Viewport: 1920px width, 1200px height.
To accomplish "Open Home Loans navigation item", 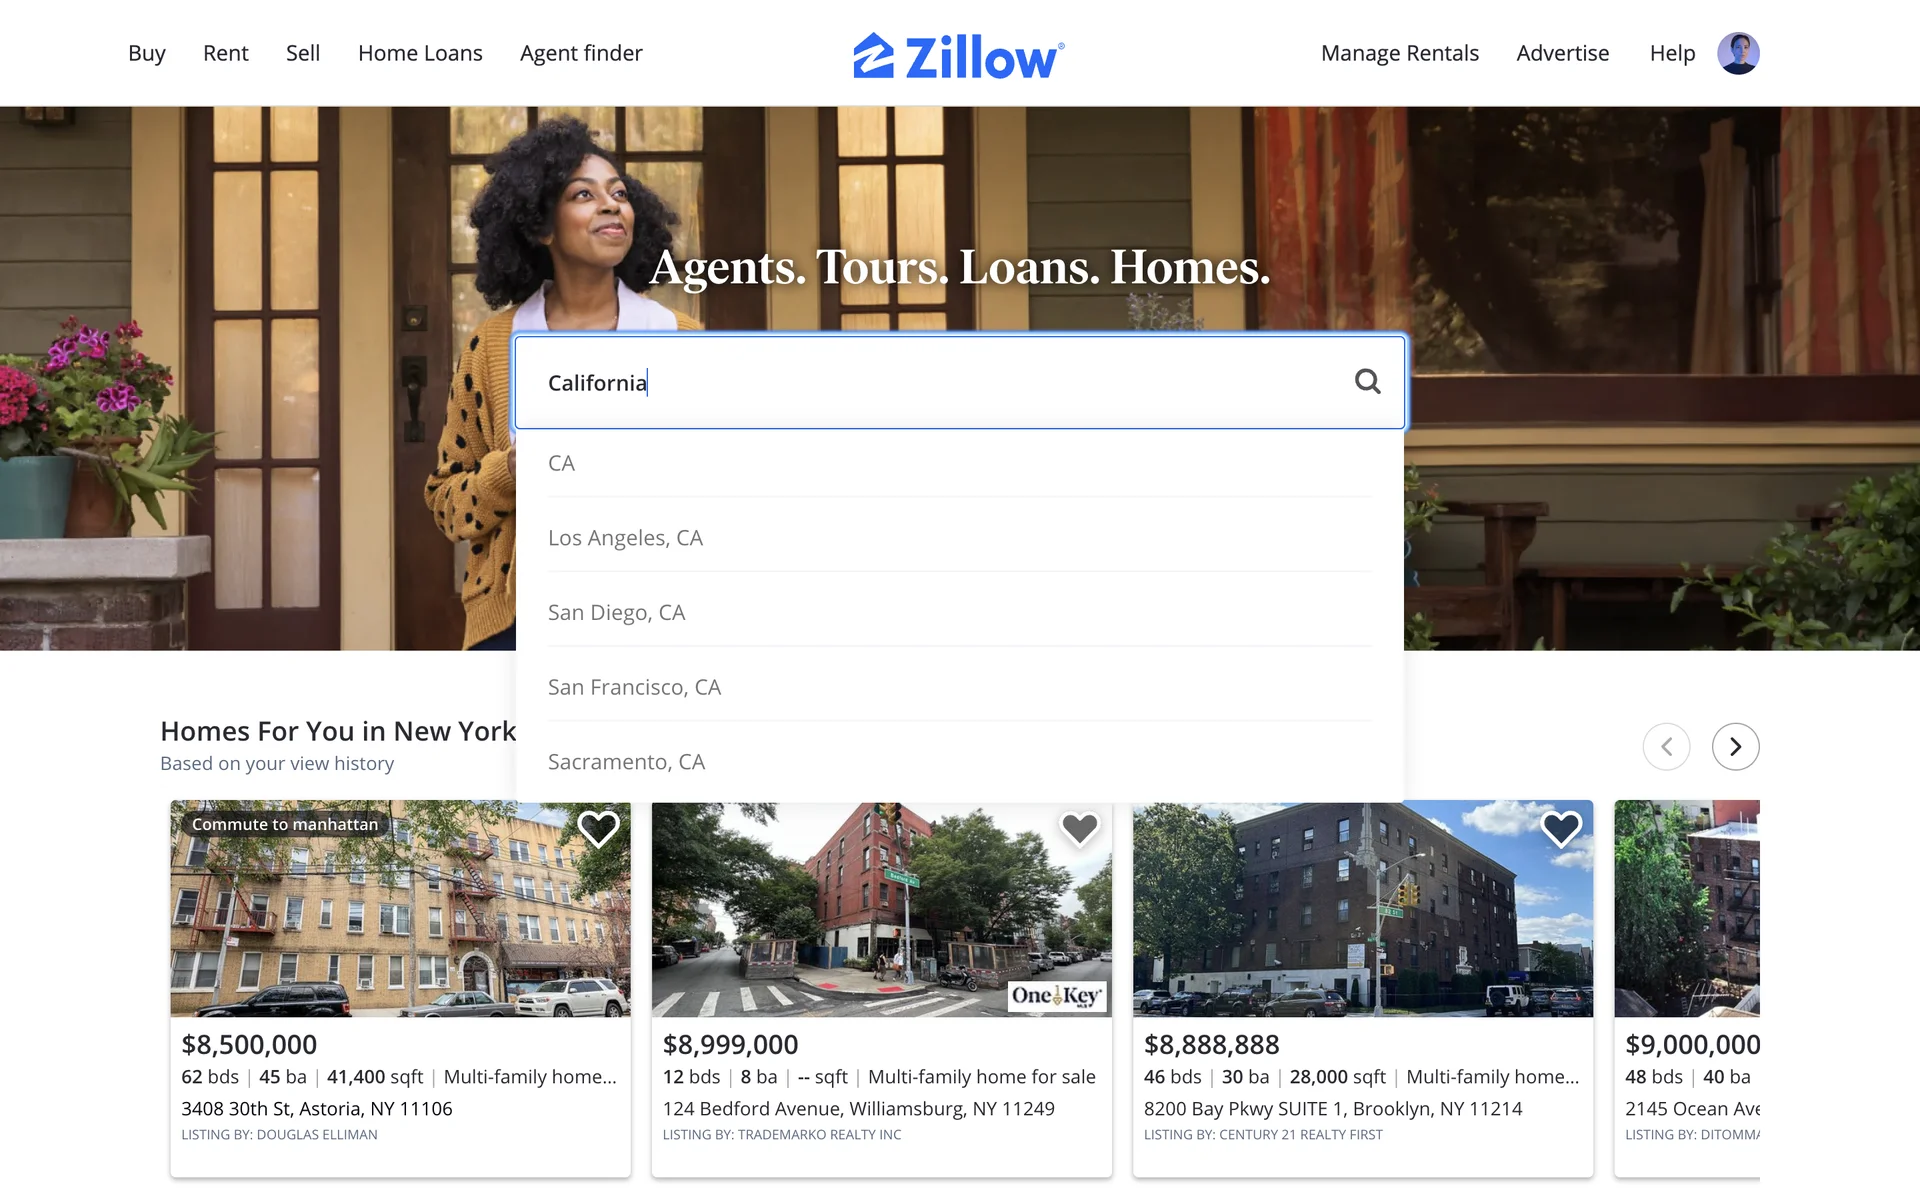I will [420, 53].
